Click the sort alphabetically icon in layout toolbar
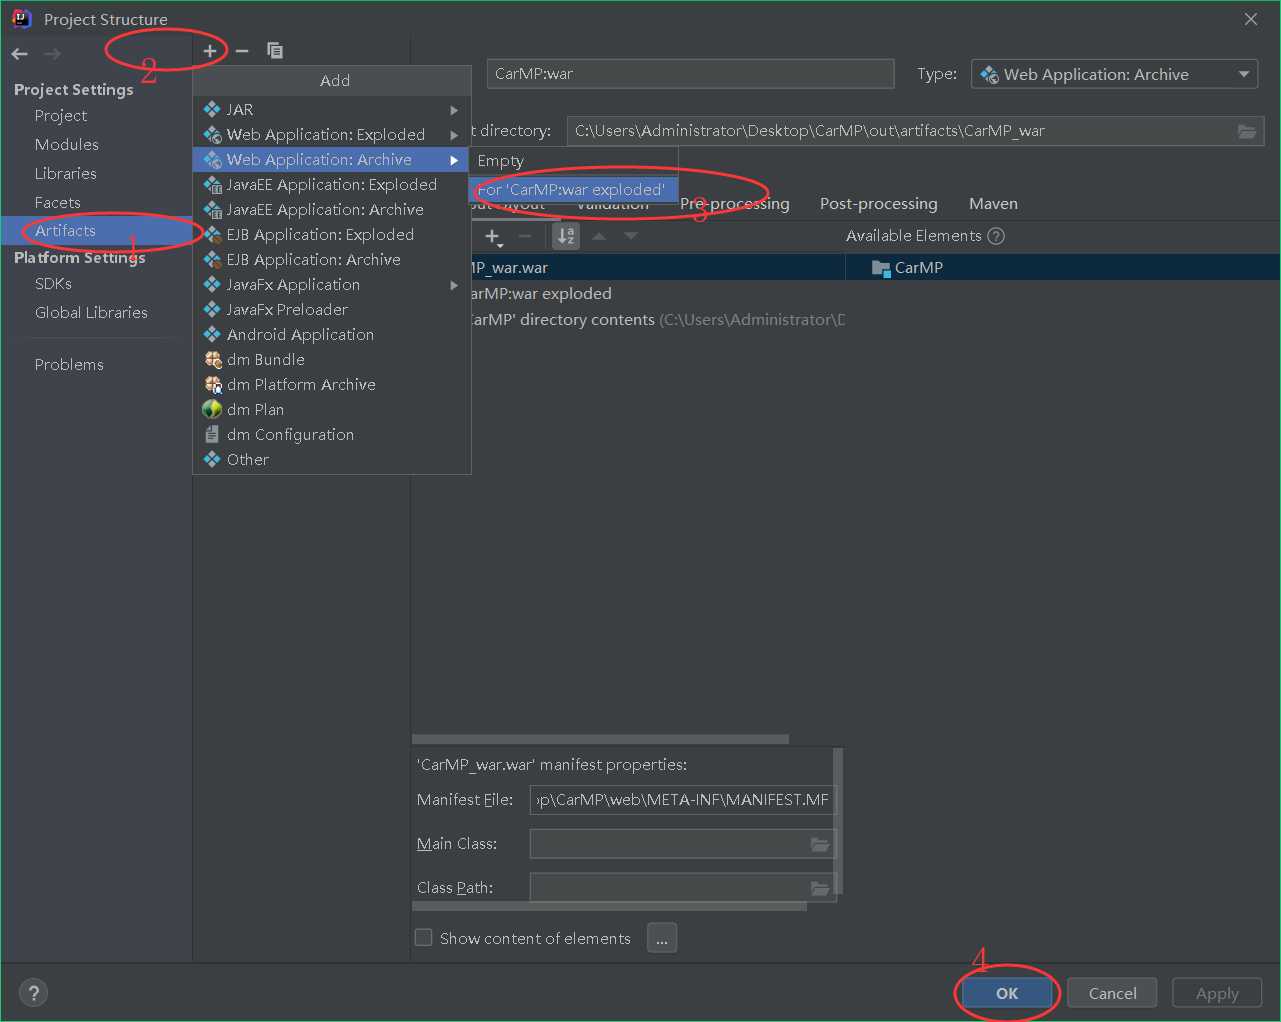This screenshot has width=1281, height=1022. [x=566, y=236]
